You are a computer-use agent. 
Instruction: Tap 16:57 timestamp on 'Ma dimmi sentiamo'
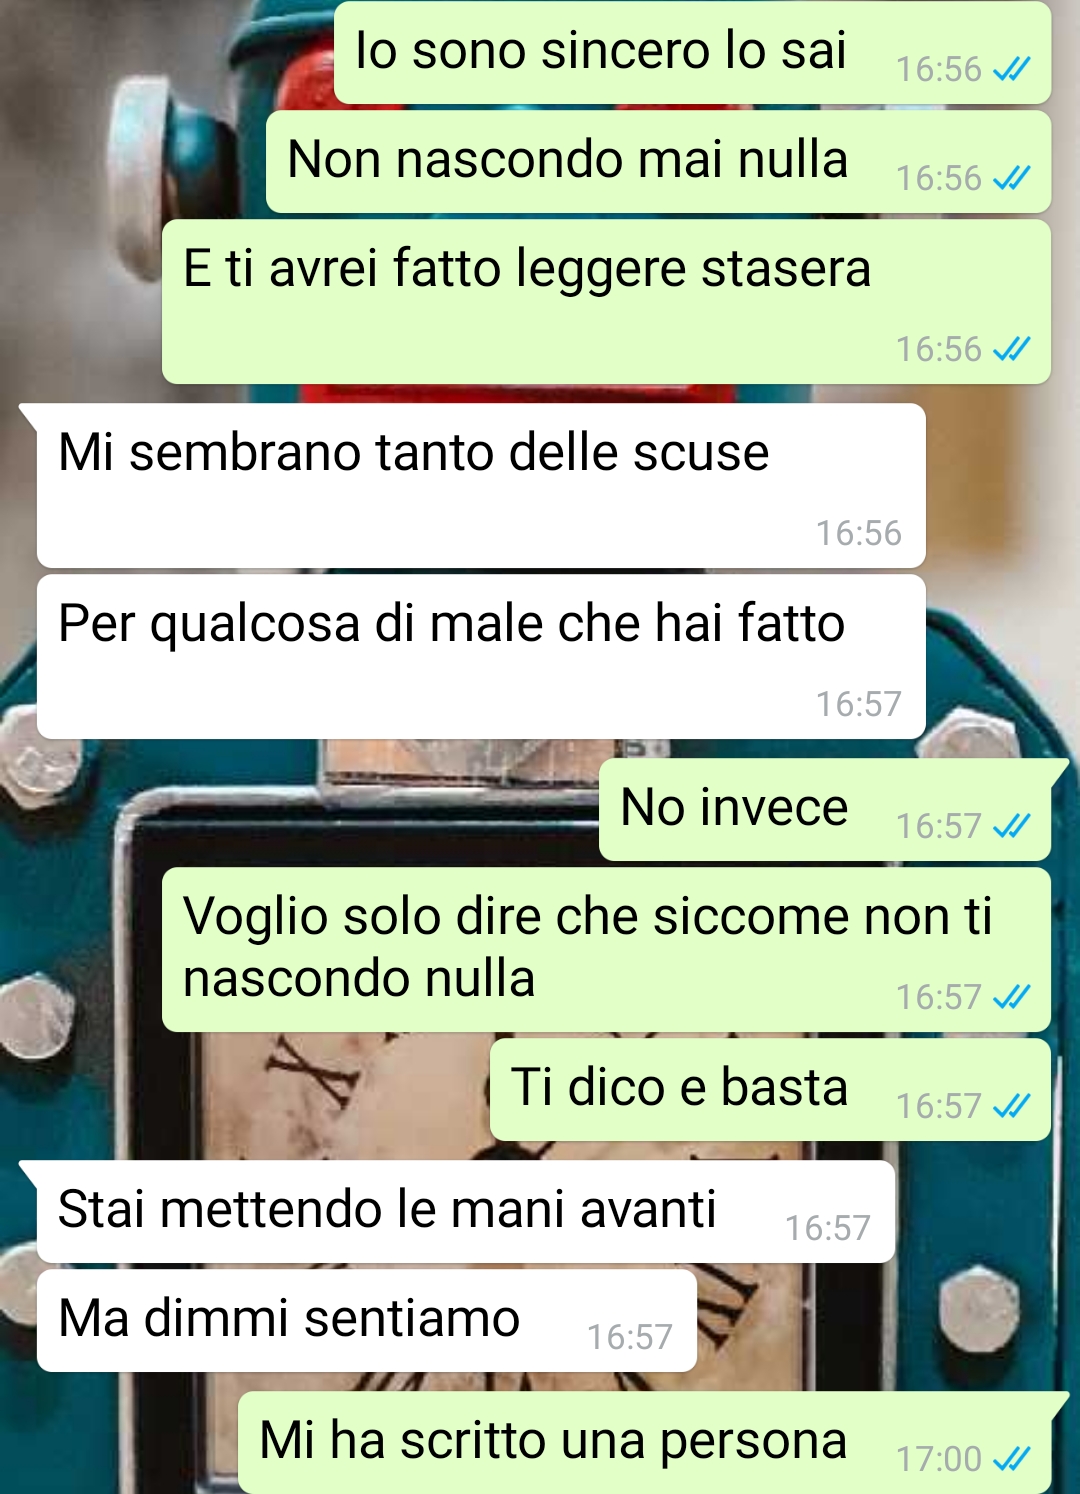pos(629,1337)
